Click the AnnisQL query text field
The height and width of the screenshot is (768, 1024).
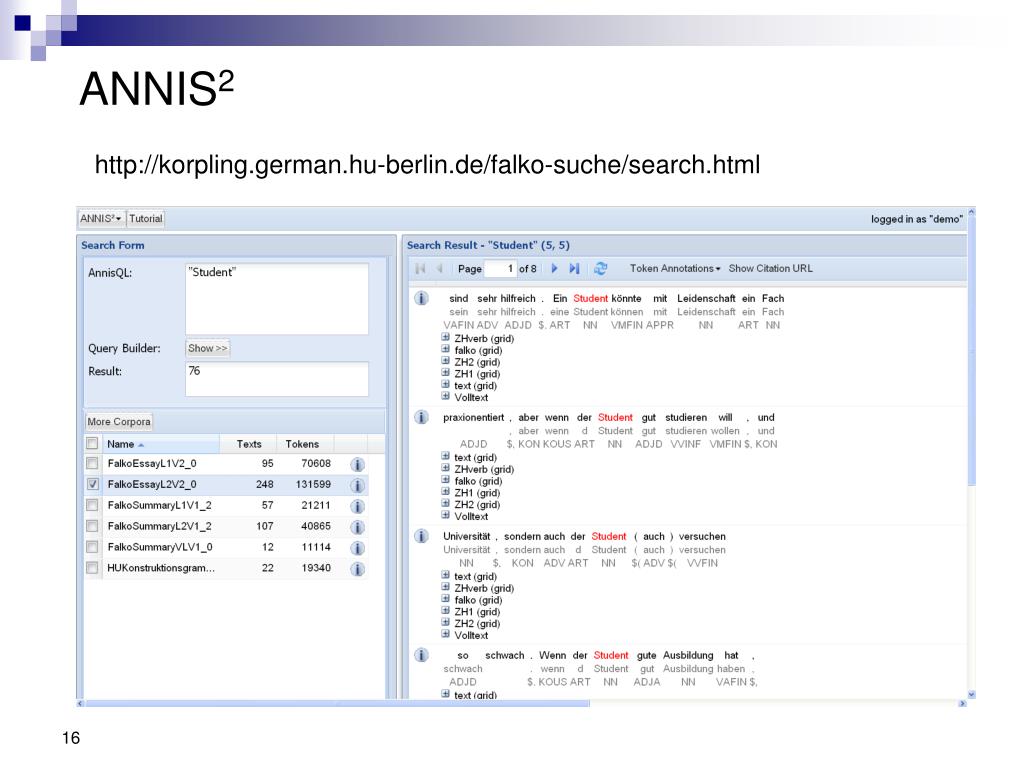click(277, 299)
